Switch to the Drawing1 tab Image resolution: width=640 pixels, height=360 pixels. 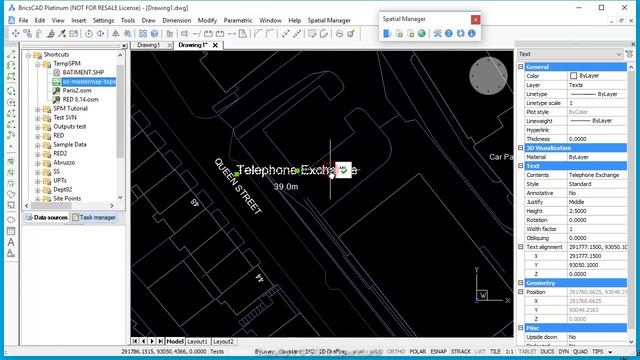coord(148,45)
